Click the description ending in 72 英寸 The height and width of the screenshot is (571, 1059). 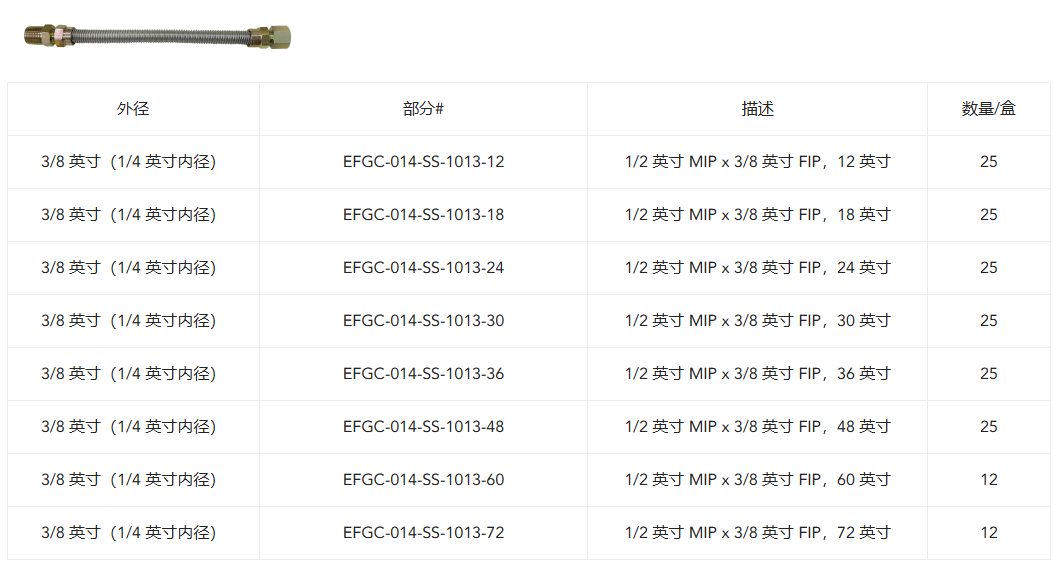758,533
